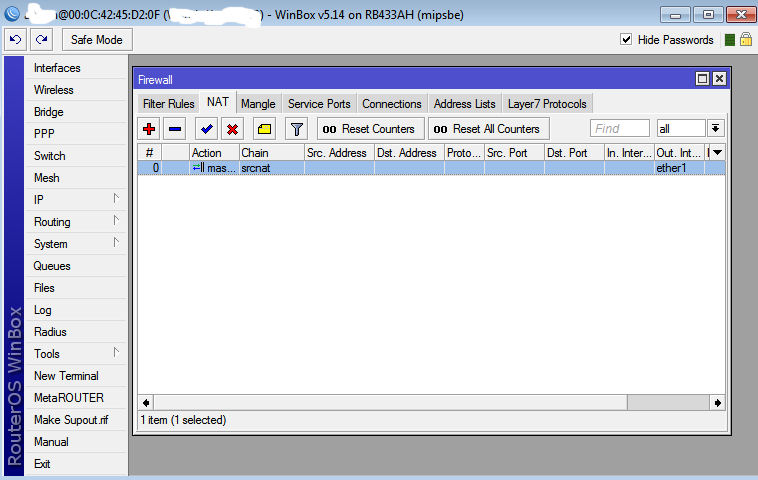
Task: Click the Undo arrow in main toolbar
Action: point(15,40)
